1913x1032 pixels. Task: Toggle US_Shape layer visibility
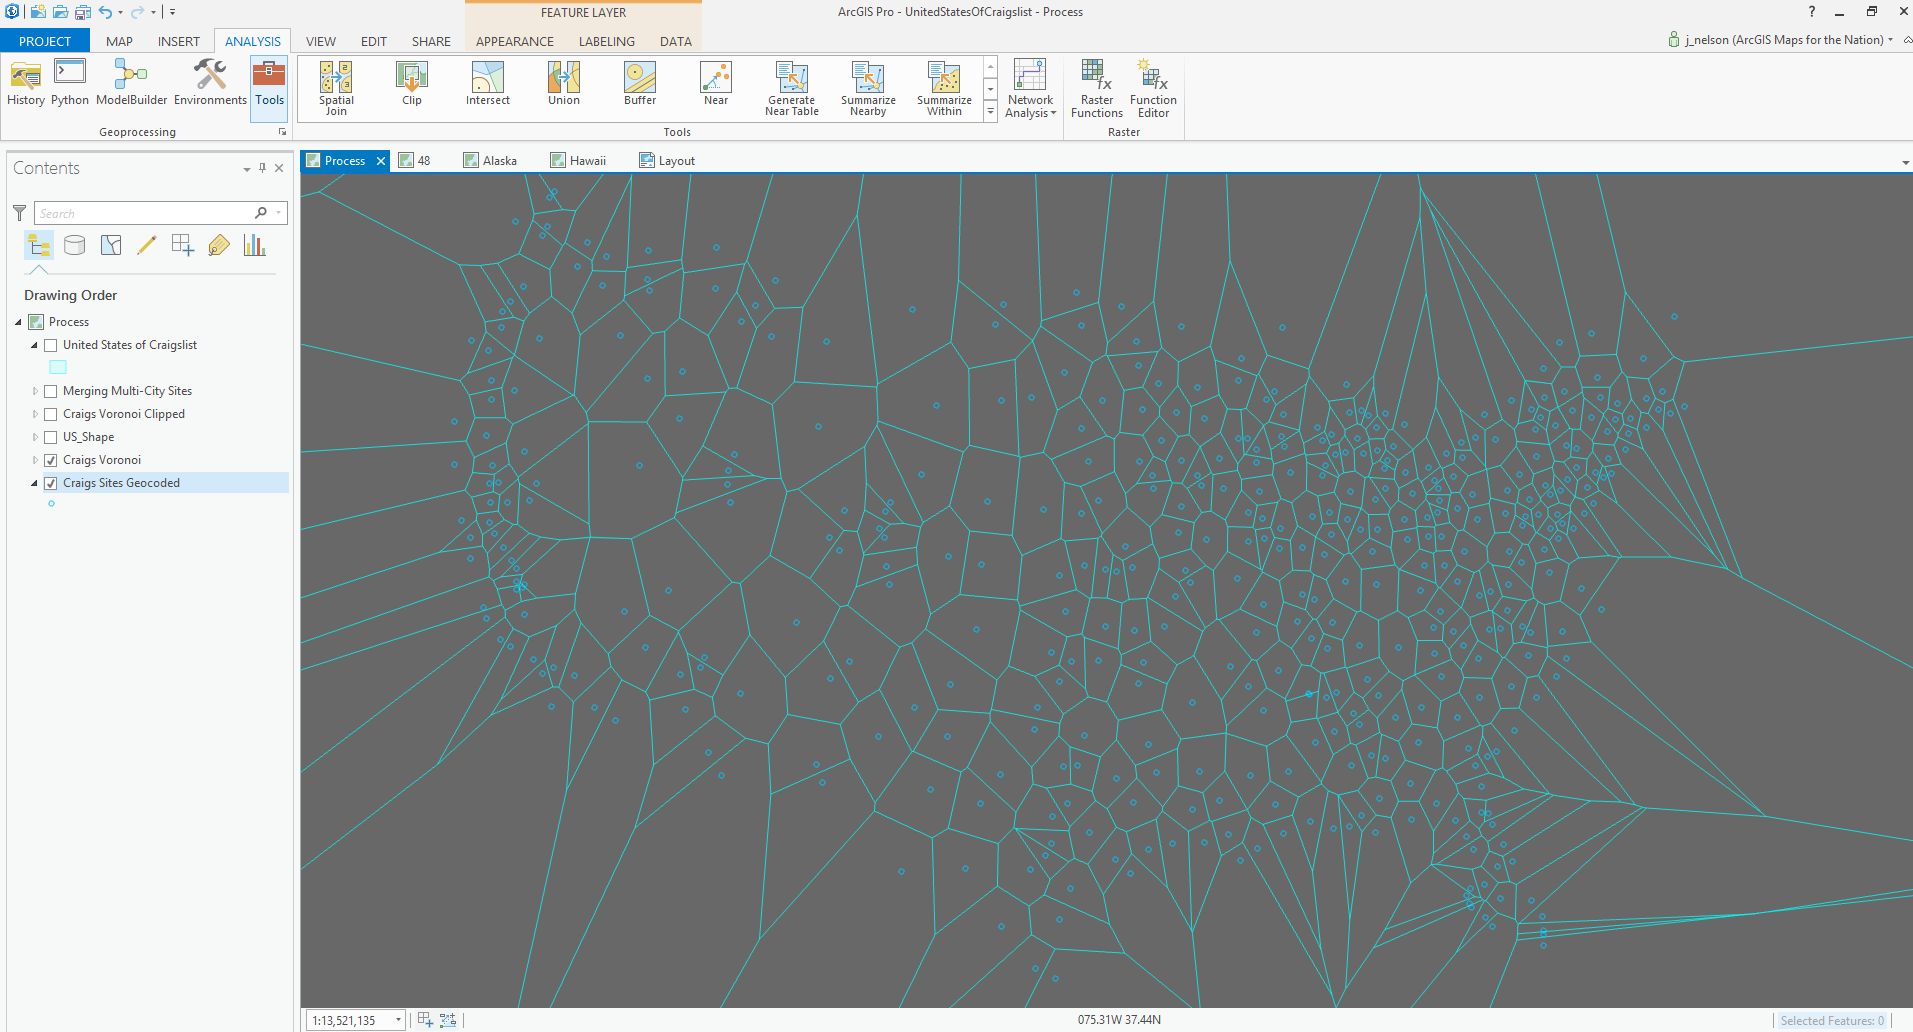[51, 437]
